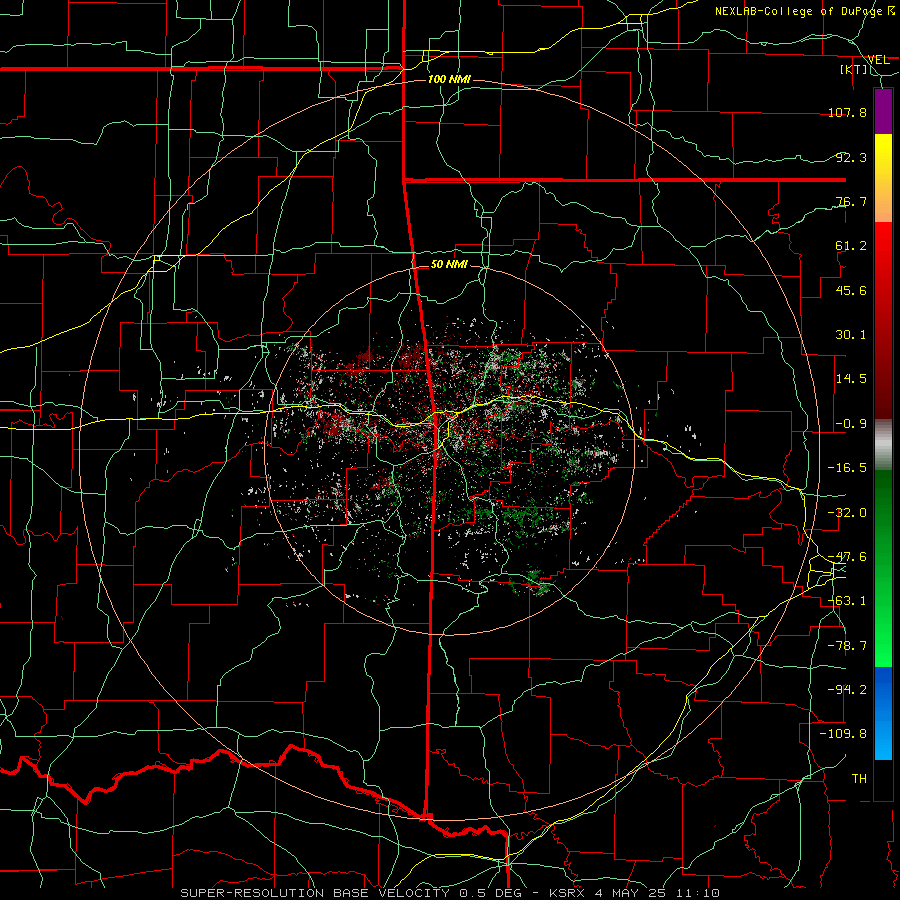The width and height of the screenshot is (900, 900).
Task: Click the '100 NMI' range ring label
Action: (x=449, y=79)
